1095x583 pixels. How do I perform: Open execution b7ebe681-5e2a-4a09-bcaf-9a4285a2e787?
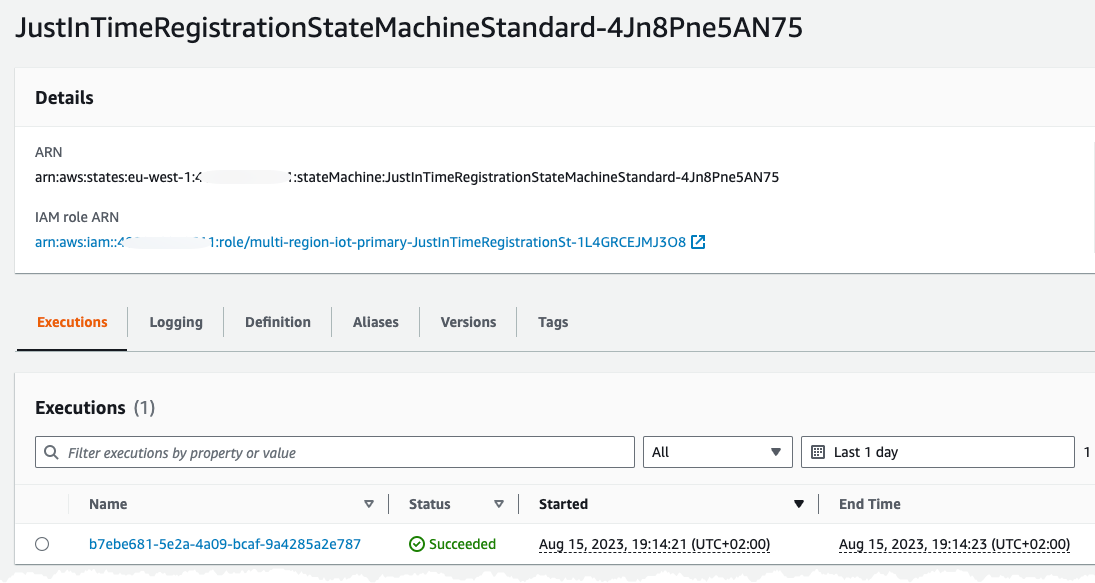coord(225,544)
